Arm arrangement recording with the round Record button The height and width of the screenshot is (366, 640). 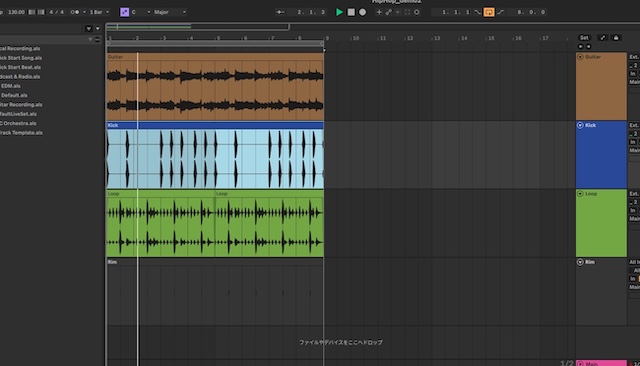tap(362, 12)
